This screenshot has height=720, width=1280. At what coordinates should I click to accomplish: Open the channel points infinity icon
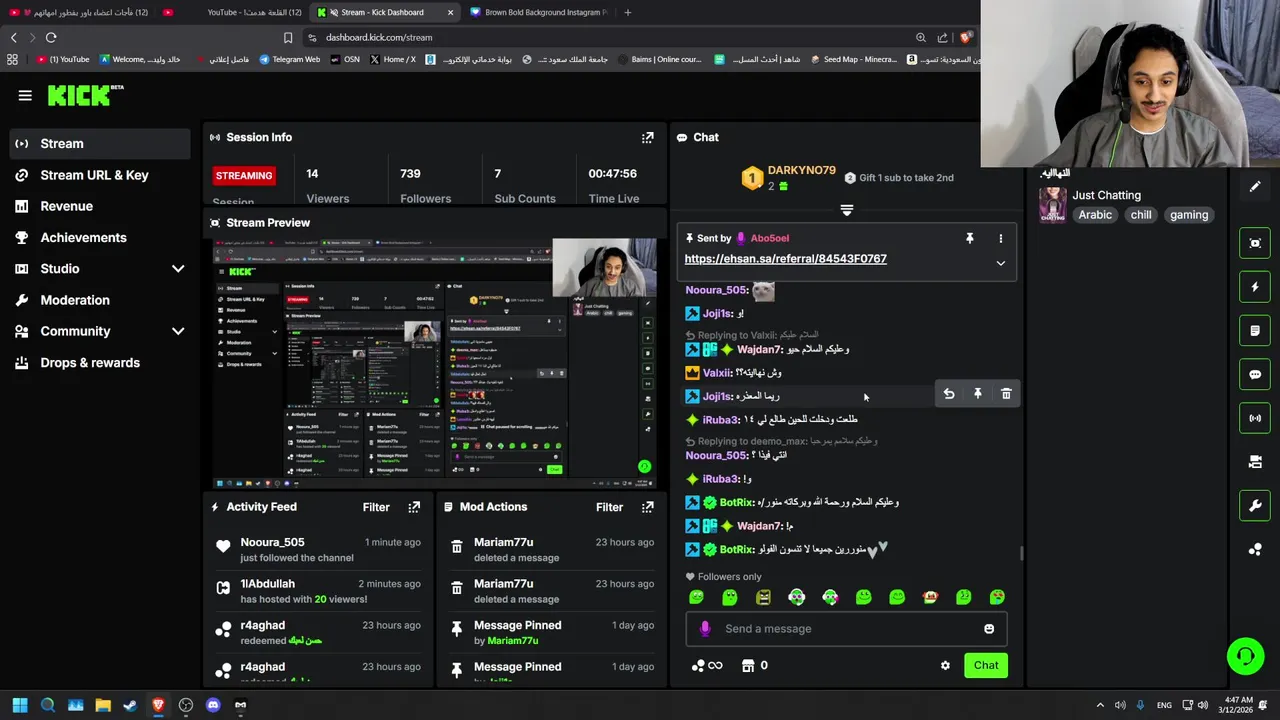point(707,665)
